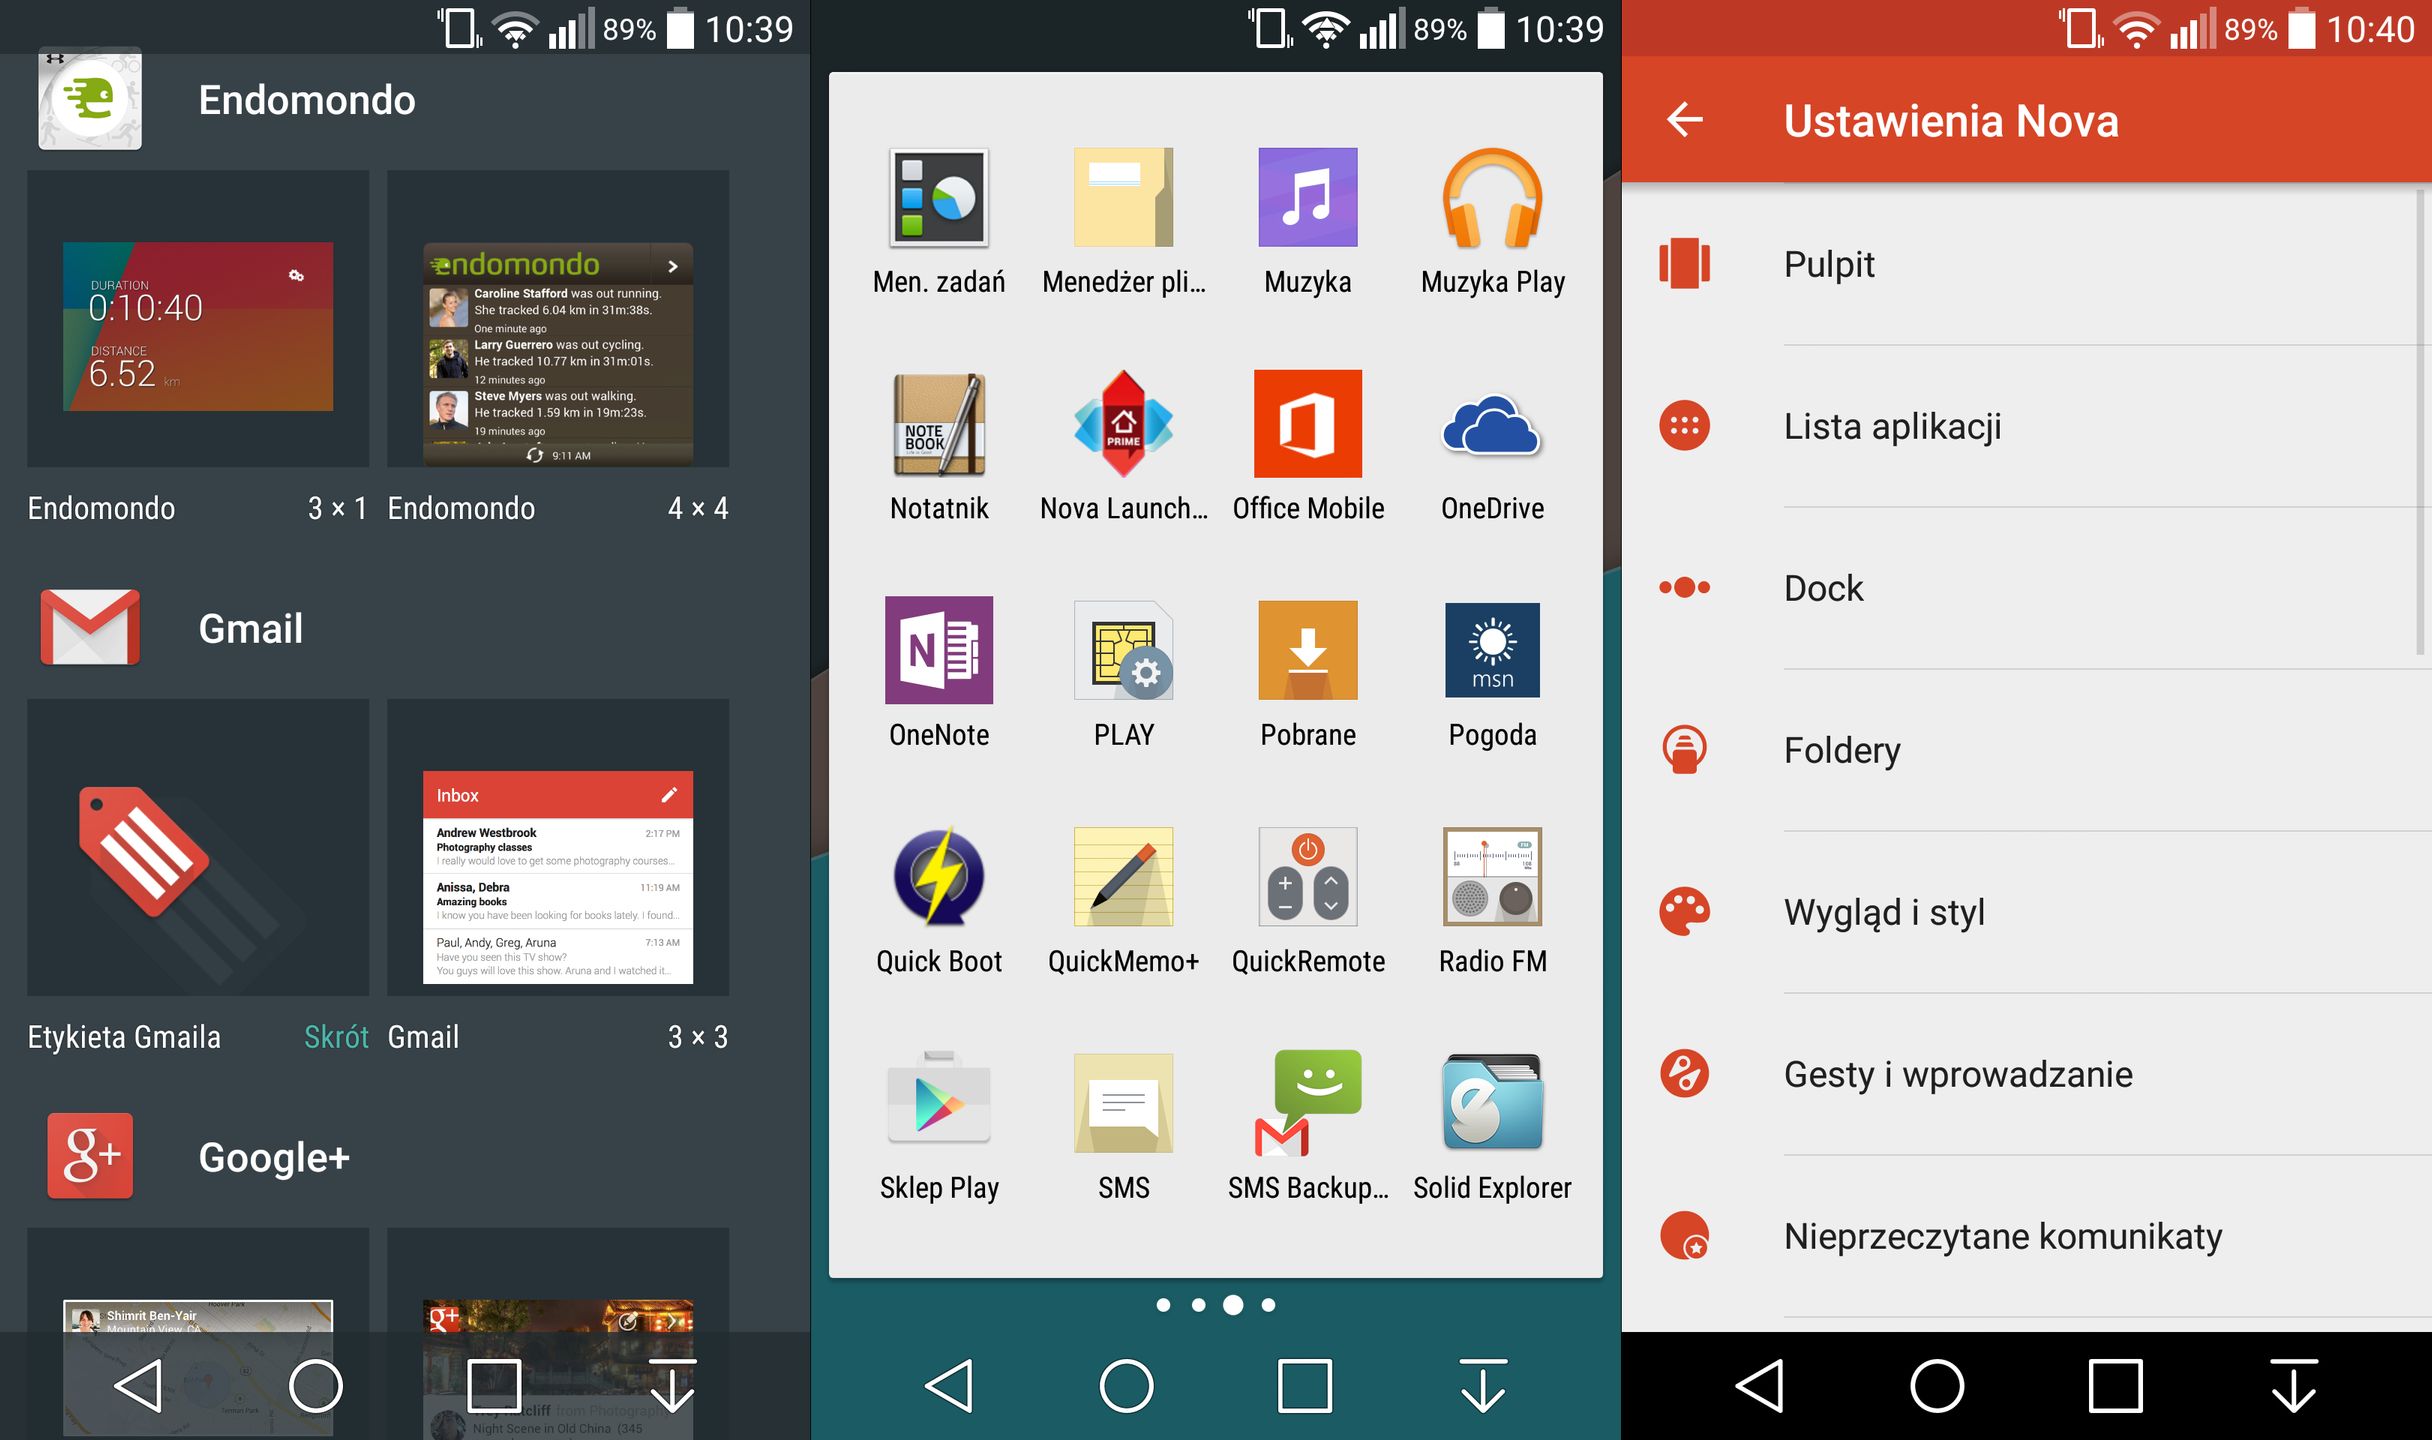2432x1440 pixels.
Task: Select the current page indicator dot
Action: 1233,1304
